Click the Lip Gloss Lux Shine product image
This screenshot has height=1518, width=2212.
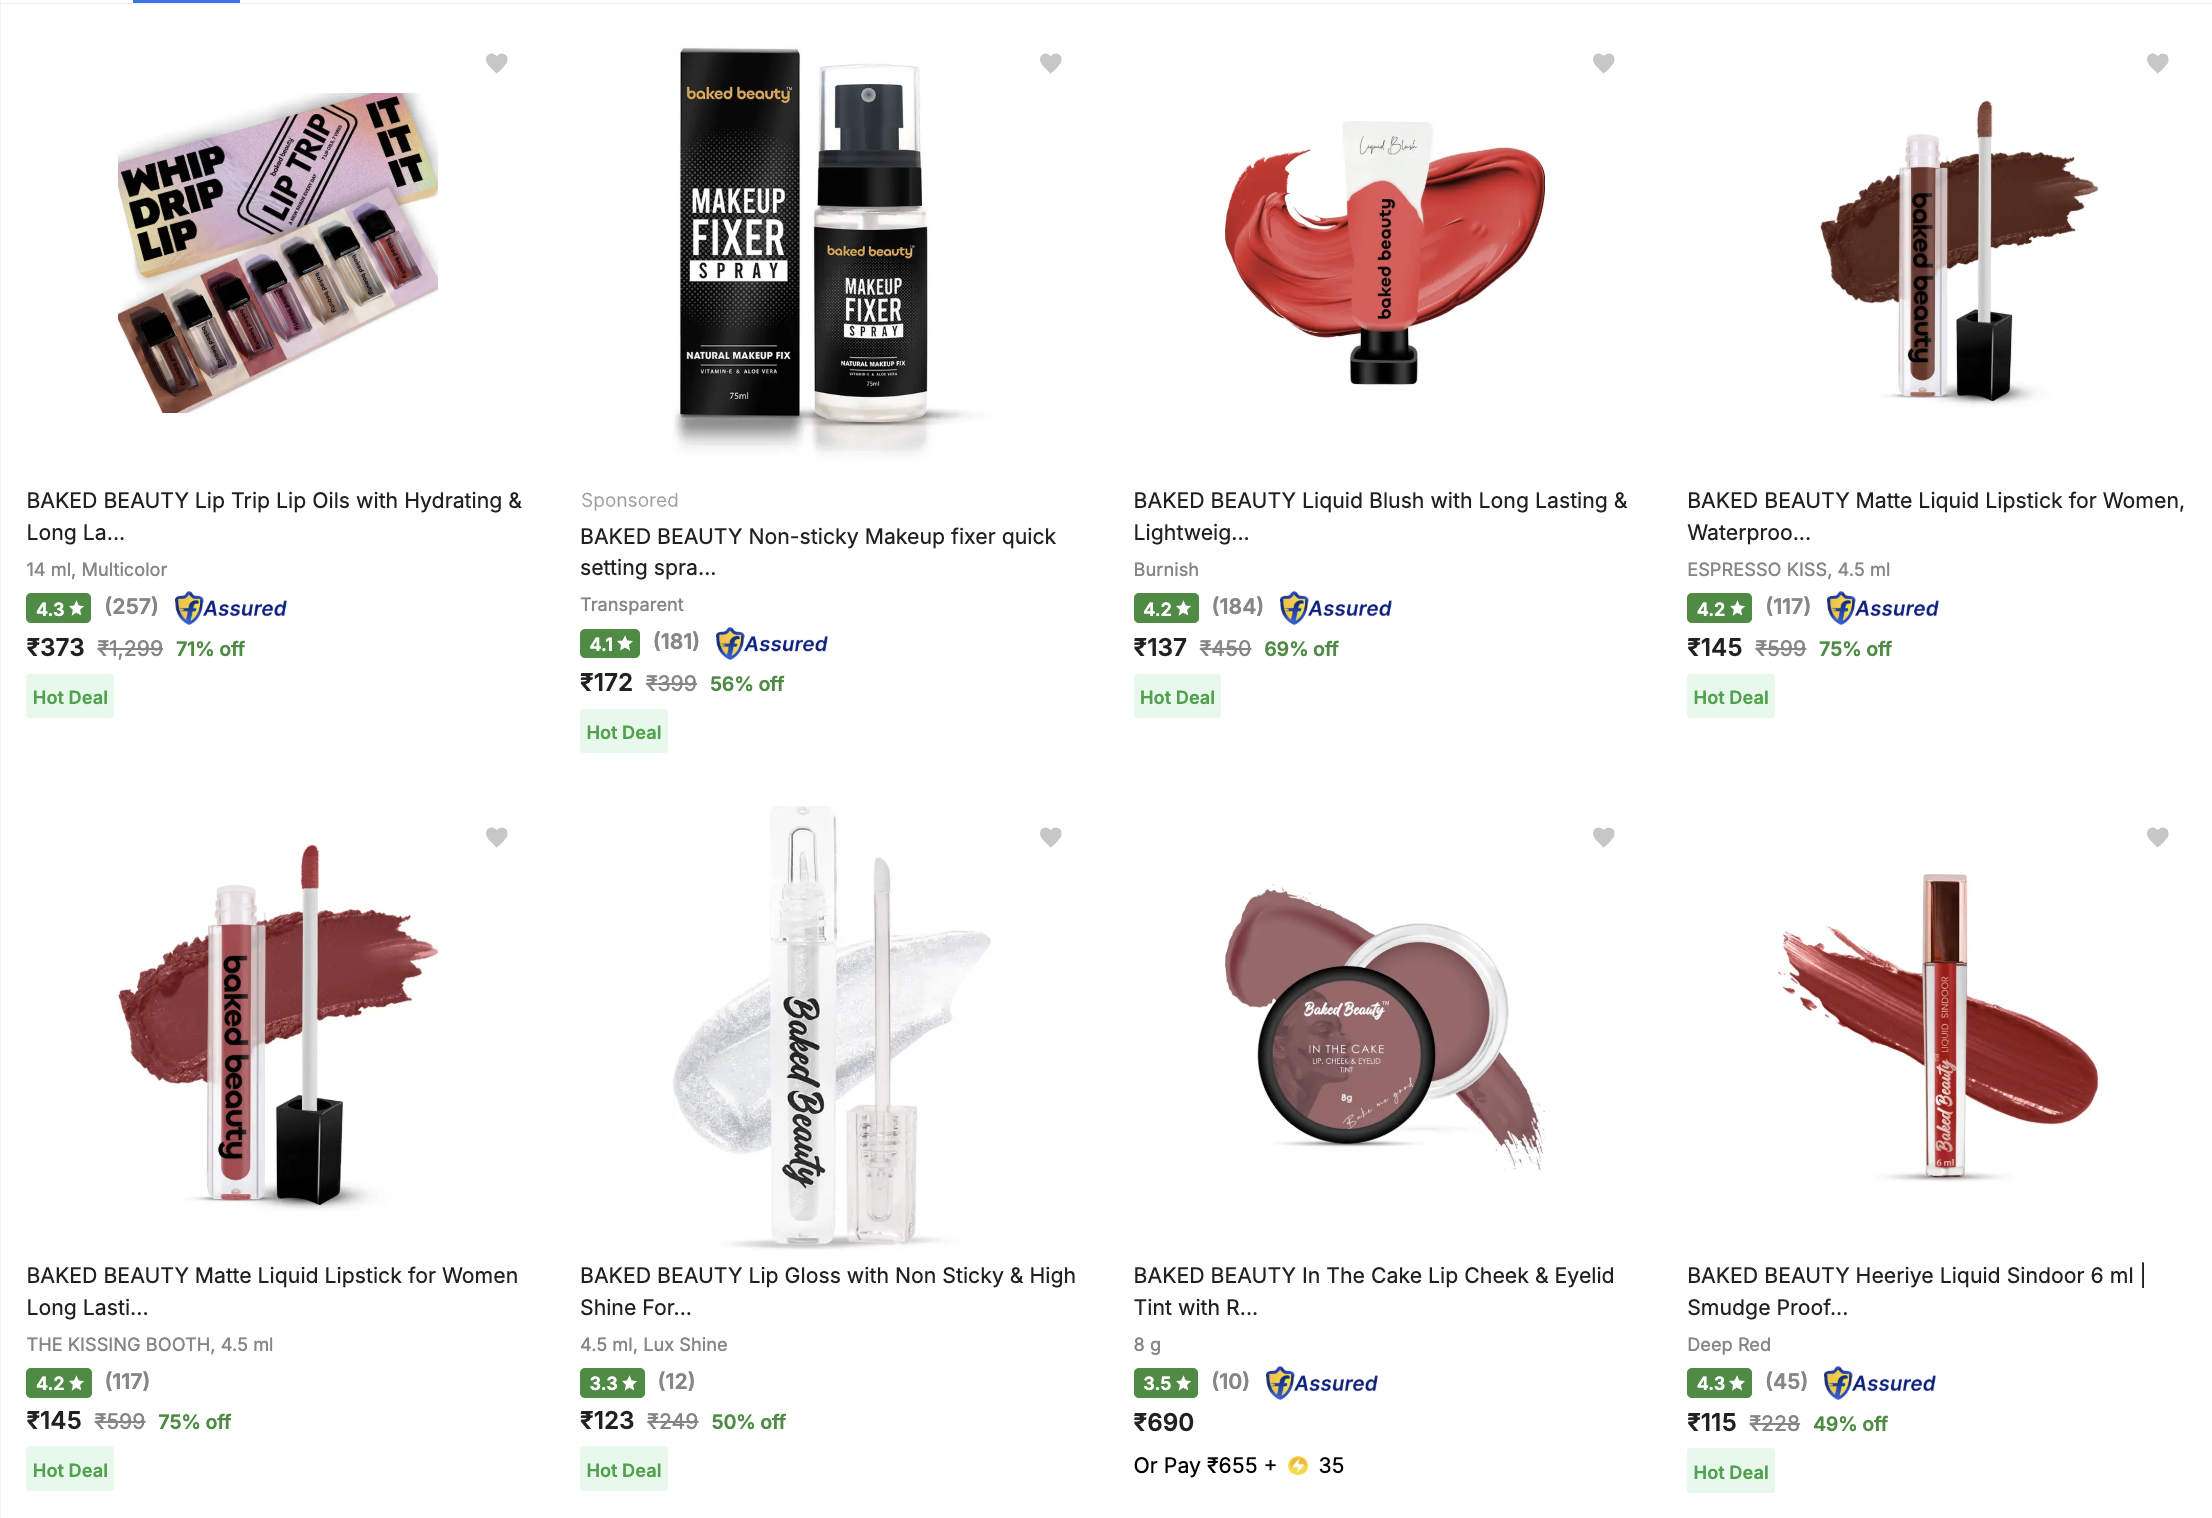coord(830,1025)
